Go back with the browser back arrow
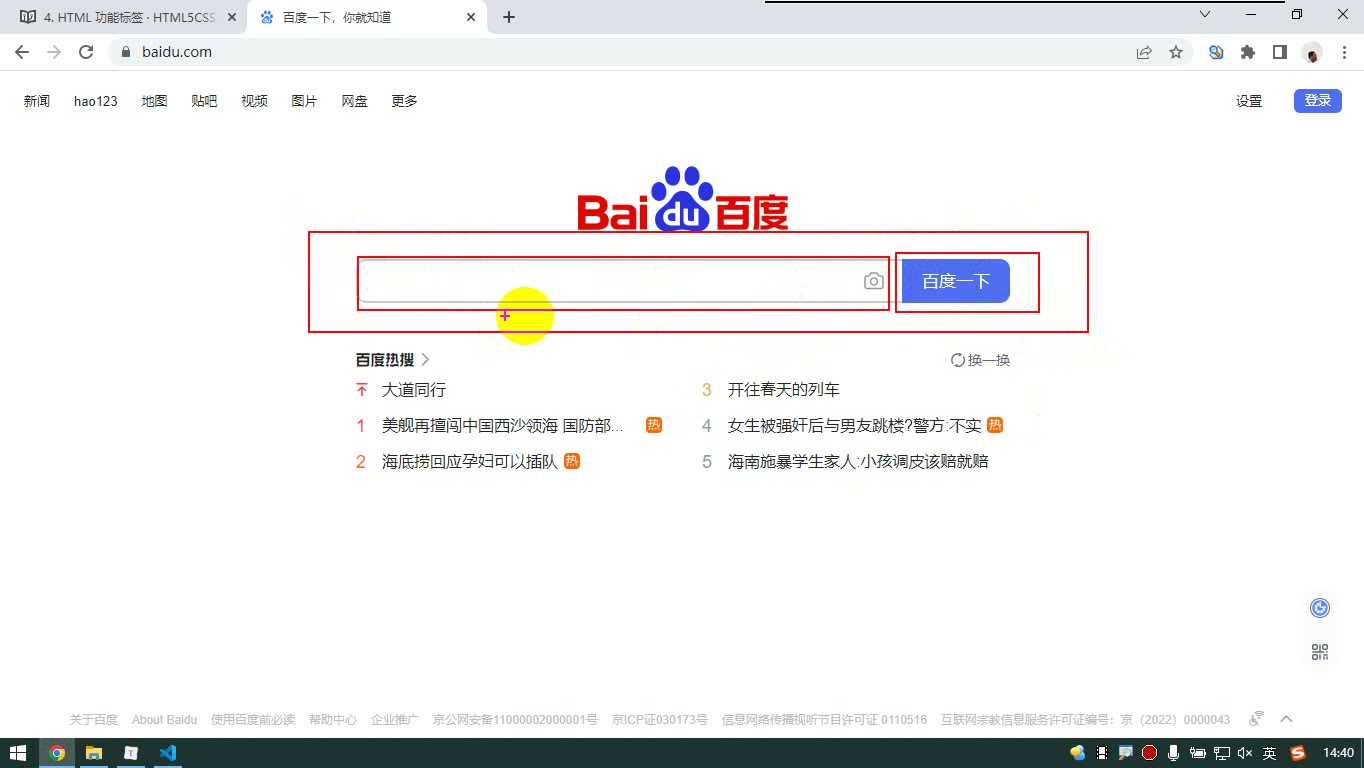This screenshot has height=768, width=1364. [x=22, y=52]
